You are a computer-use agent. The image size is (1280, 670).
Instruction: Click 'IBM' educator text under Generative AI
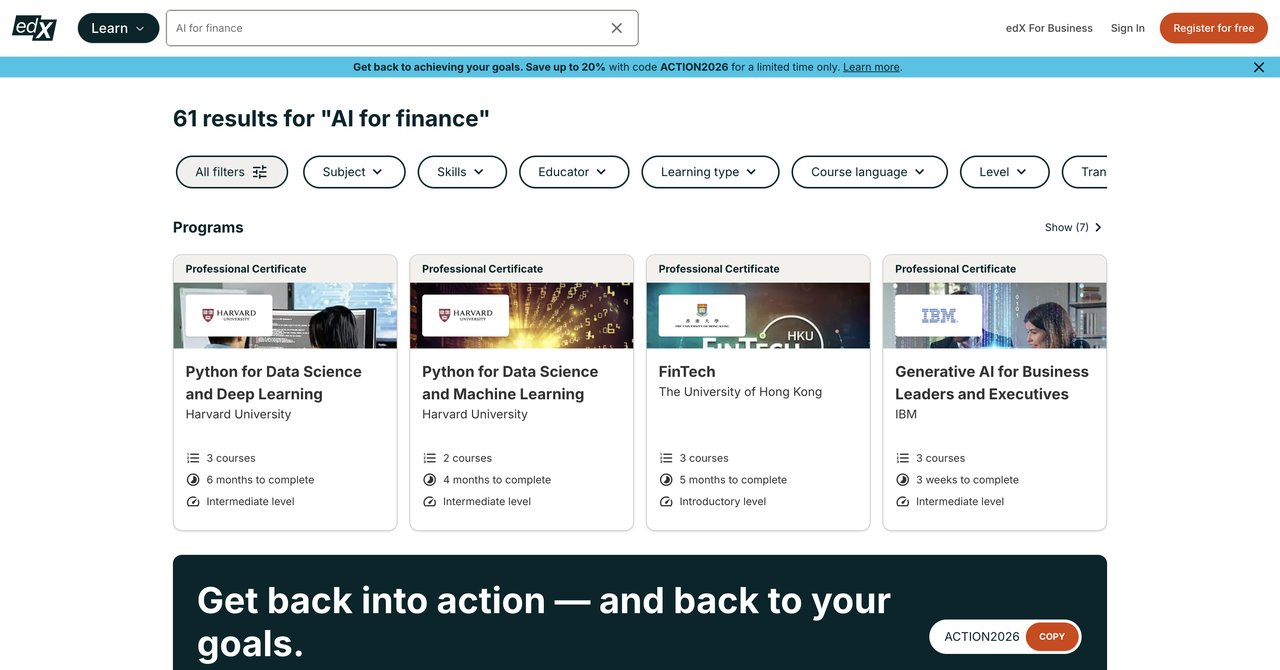click(x=906, y=414)
